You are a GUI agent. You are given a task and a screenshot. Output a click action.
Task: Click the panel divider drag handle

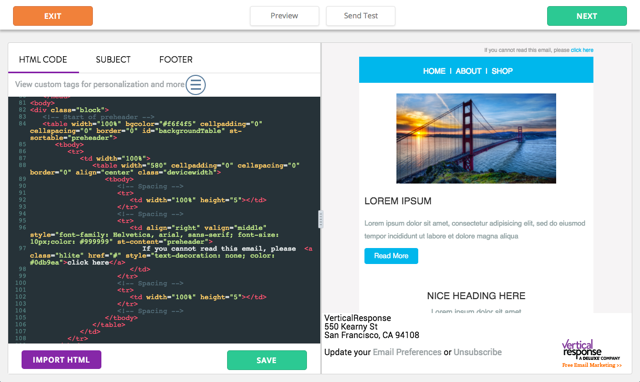point(320,219)
